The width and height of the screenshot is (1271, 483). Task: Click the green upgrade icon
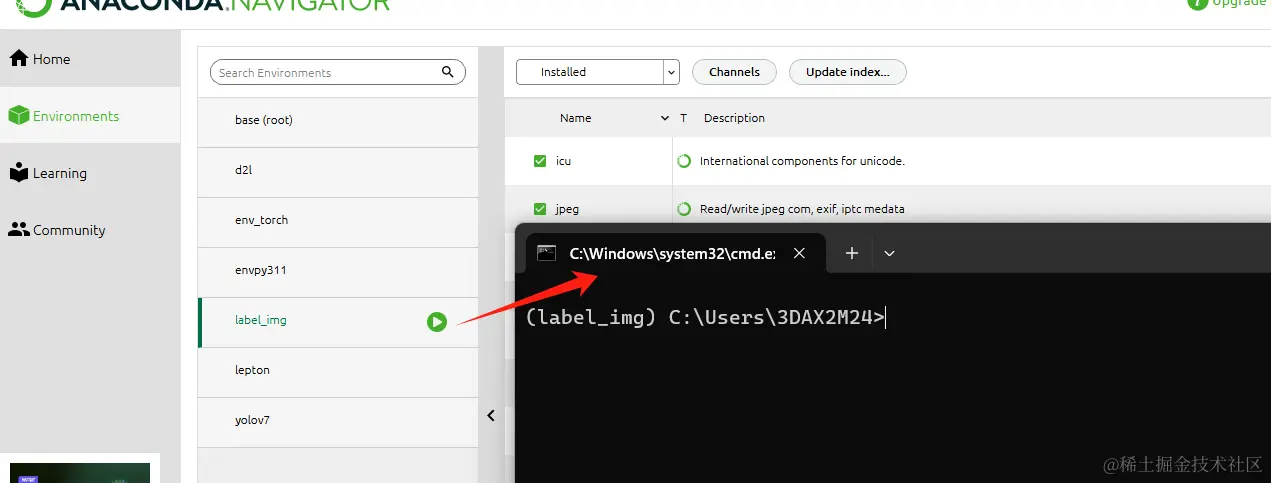(x=1197, y=4)
